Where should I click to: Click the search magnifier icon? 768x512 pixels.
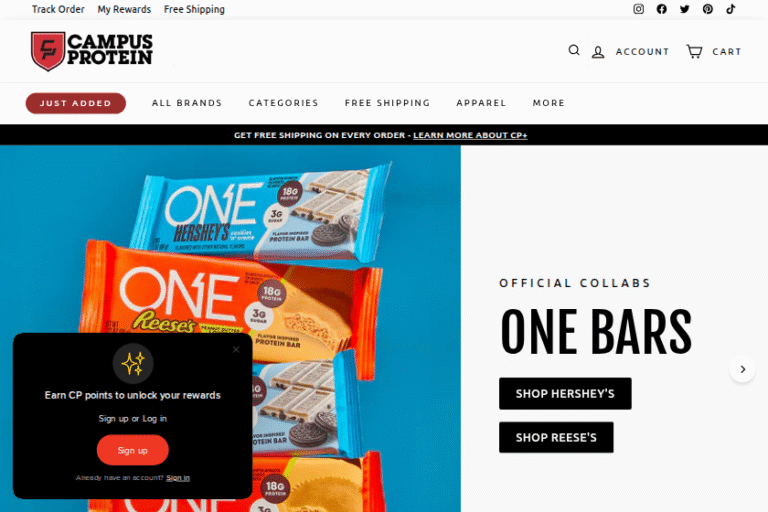574,50
